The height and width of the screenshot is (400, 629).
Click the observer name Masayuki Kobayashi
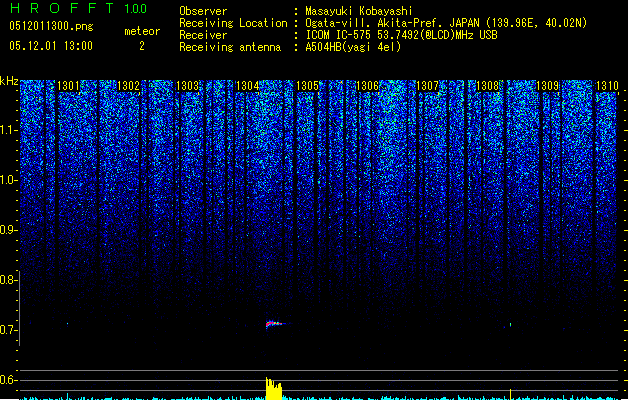pos(359,11)
